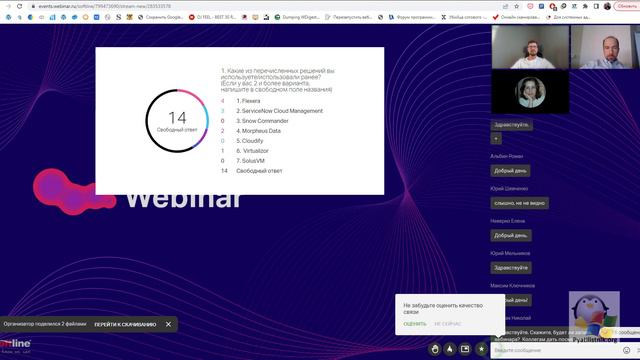Open the Сохранить Google bookmark
The width and height of the screenshot is (640, 360).
tap(161, 17)
